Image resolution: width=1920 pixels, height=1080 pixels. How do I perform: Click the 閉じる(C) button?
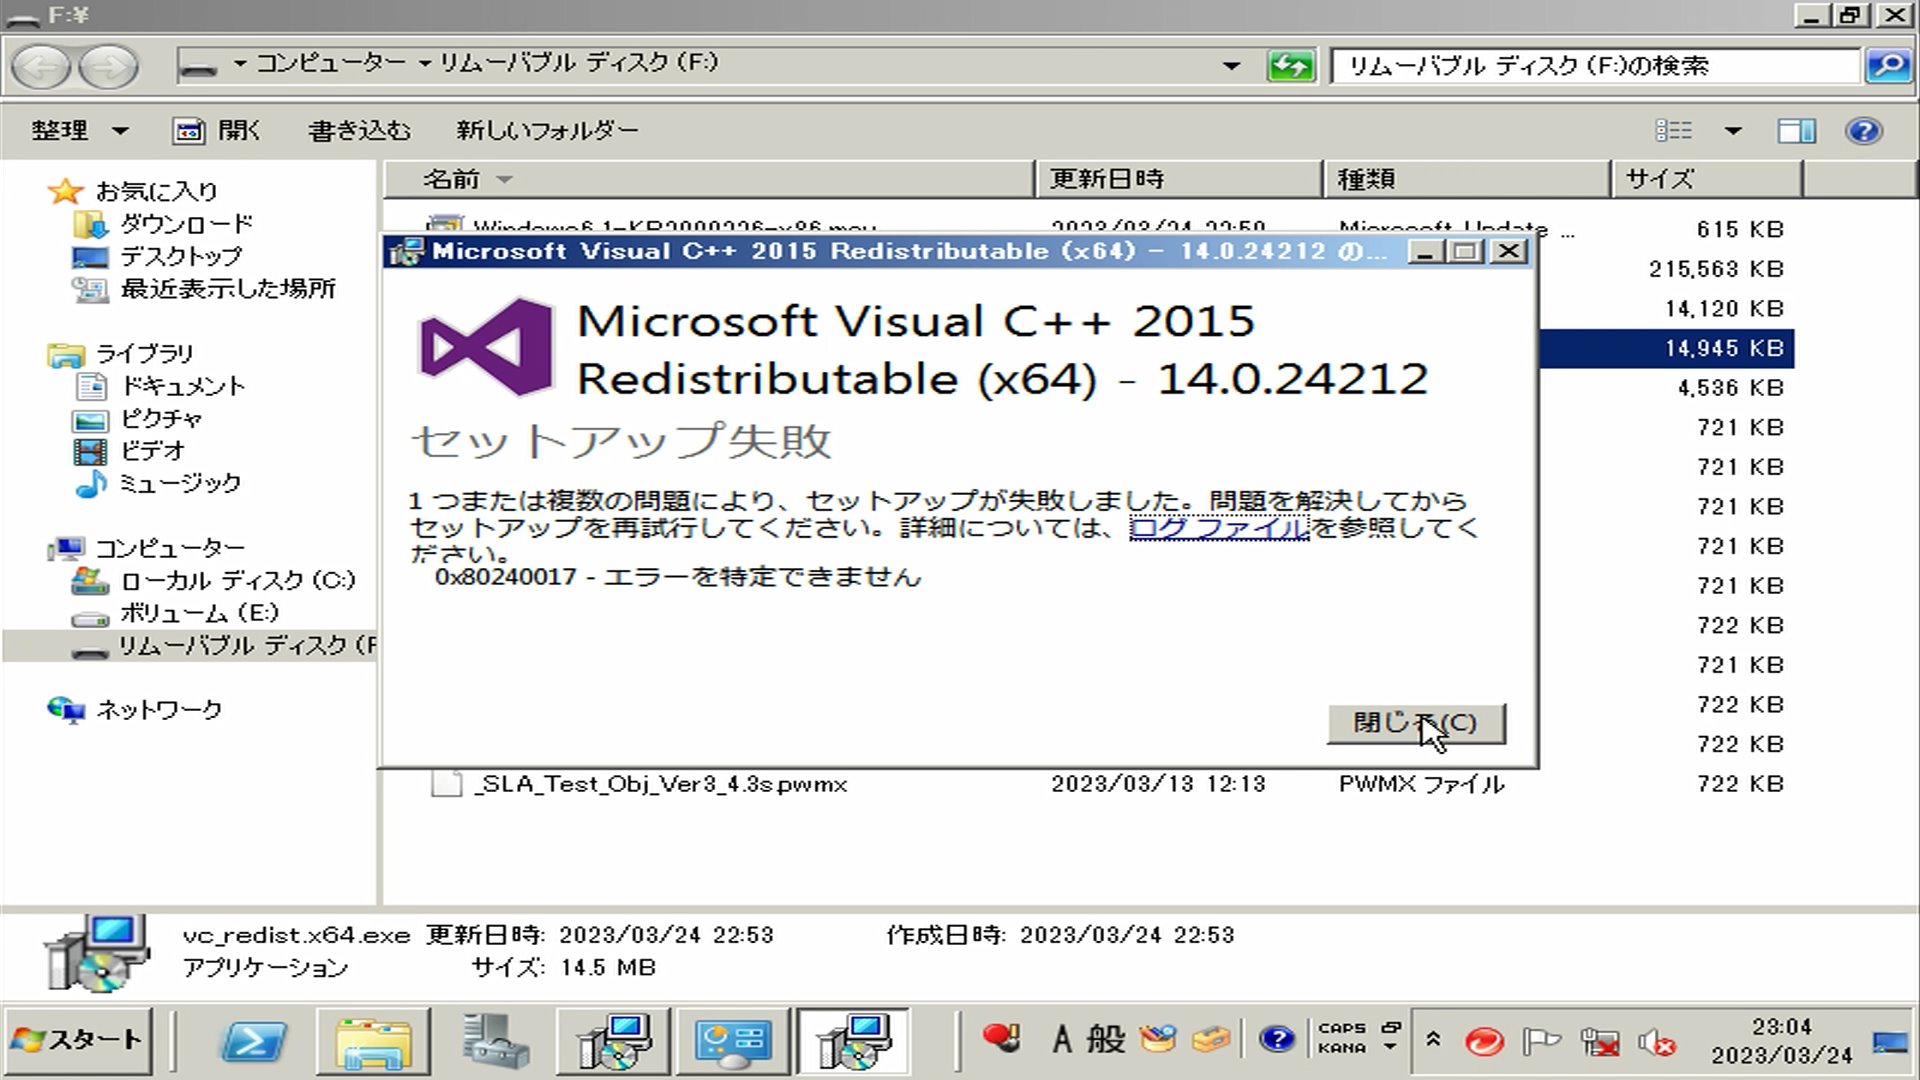tap(1416, 723)
